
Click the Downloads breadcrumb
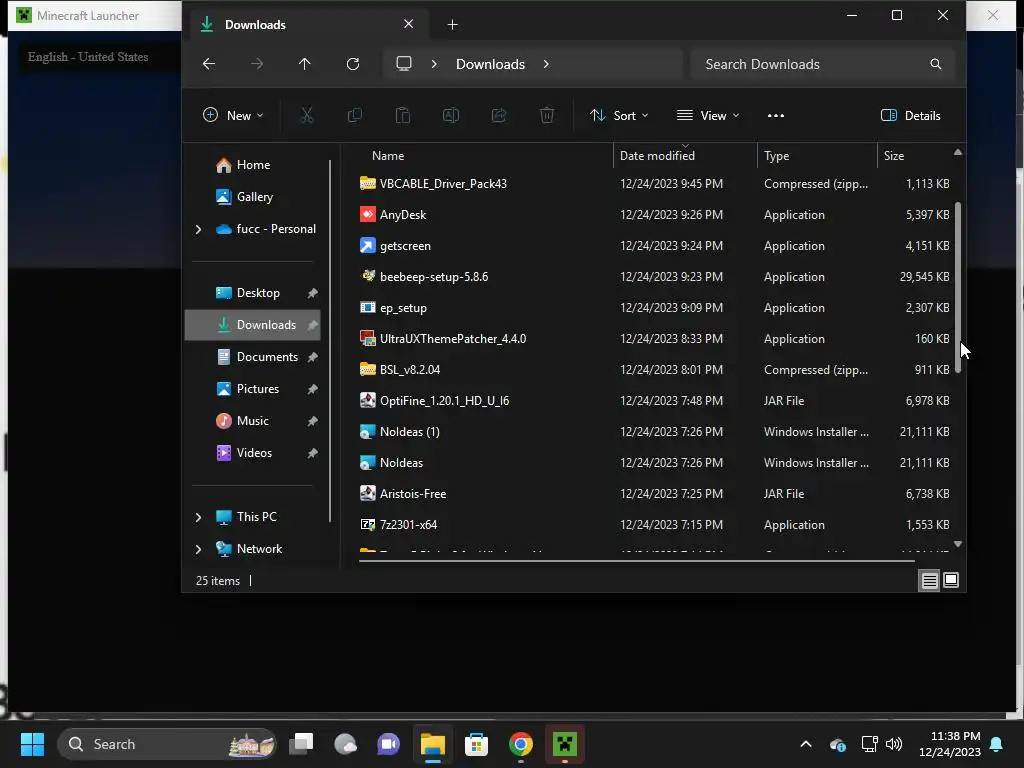pyautogui.click(x=490, y=64)
